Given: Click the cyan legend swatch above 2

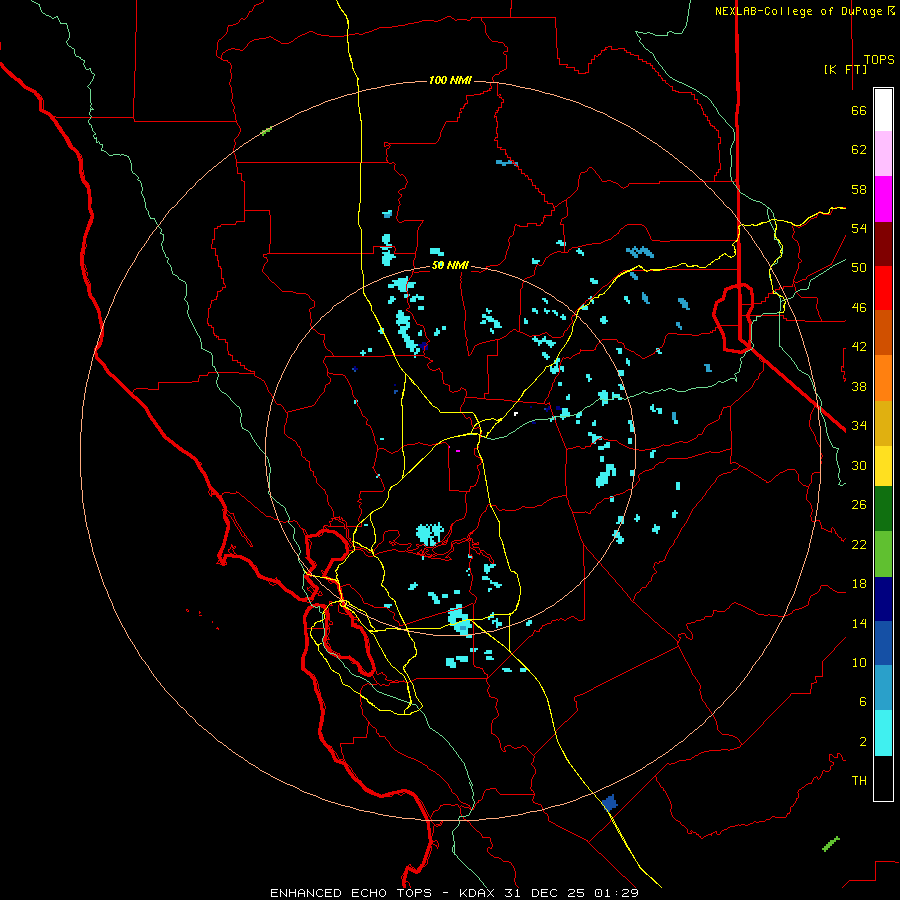Looking at the screenshot, I should coord(883,733).
